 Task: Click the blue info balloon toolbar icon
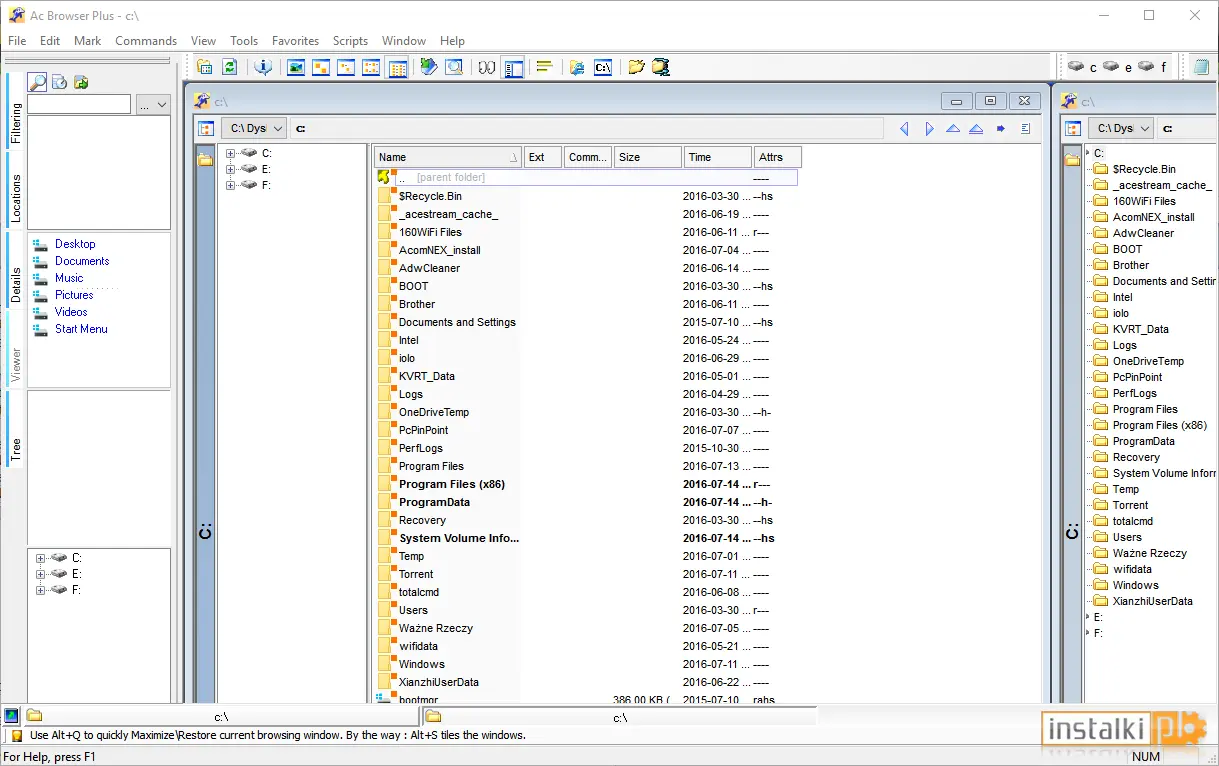(263, 67)
